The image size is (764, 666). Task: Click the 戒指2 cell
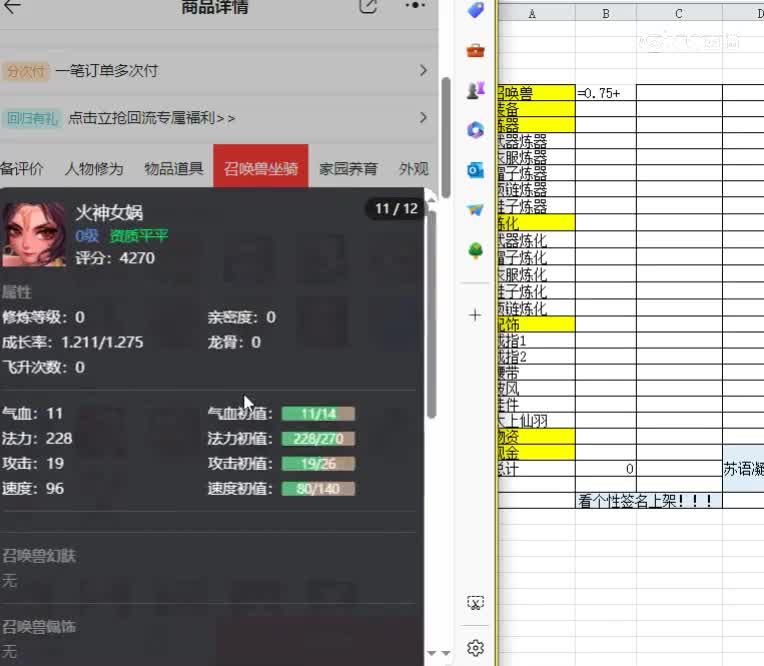(x=536, y=357)
